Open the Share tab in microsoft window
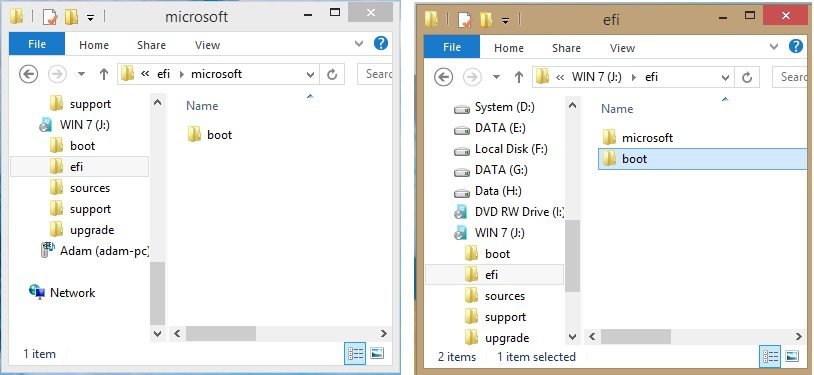This screenshot has height=375, width=814. click(151, 45)
